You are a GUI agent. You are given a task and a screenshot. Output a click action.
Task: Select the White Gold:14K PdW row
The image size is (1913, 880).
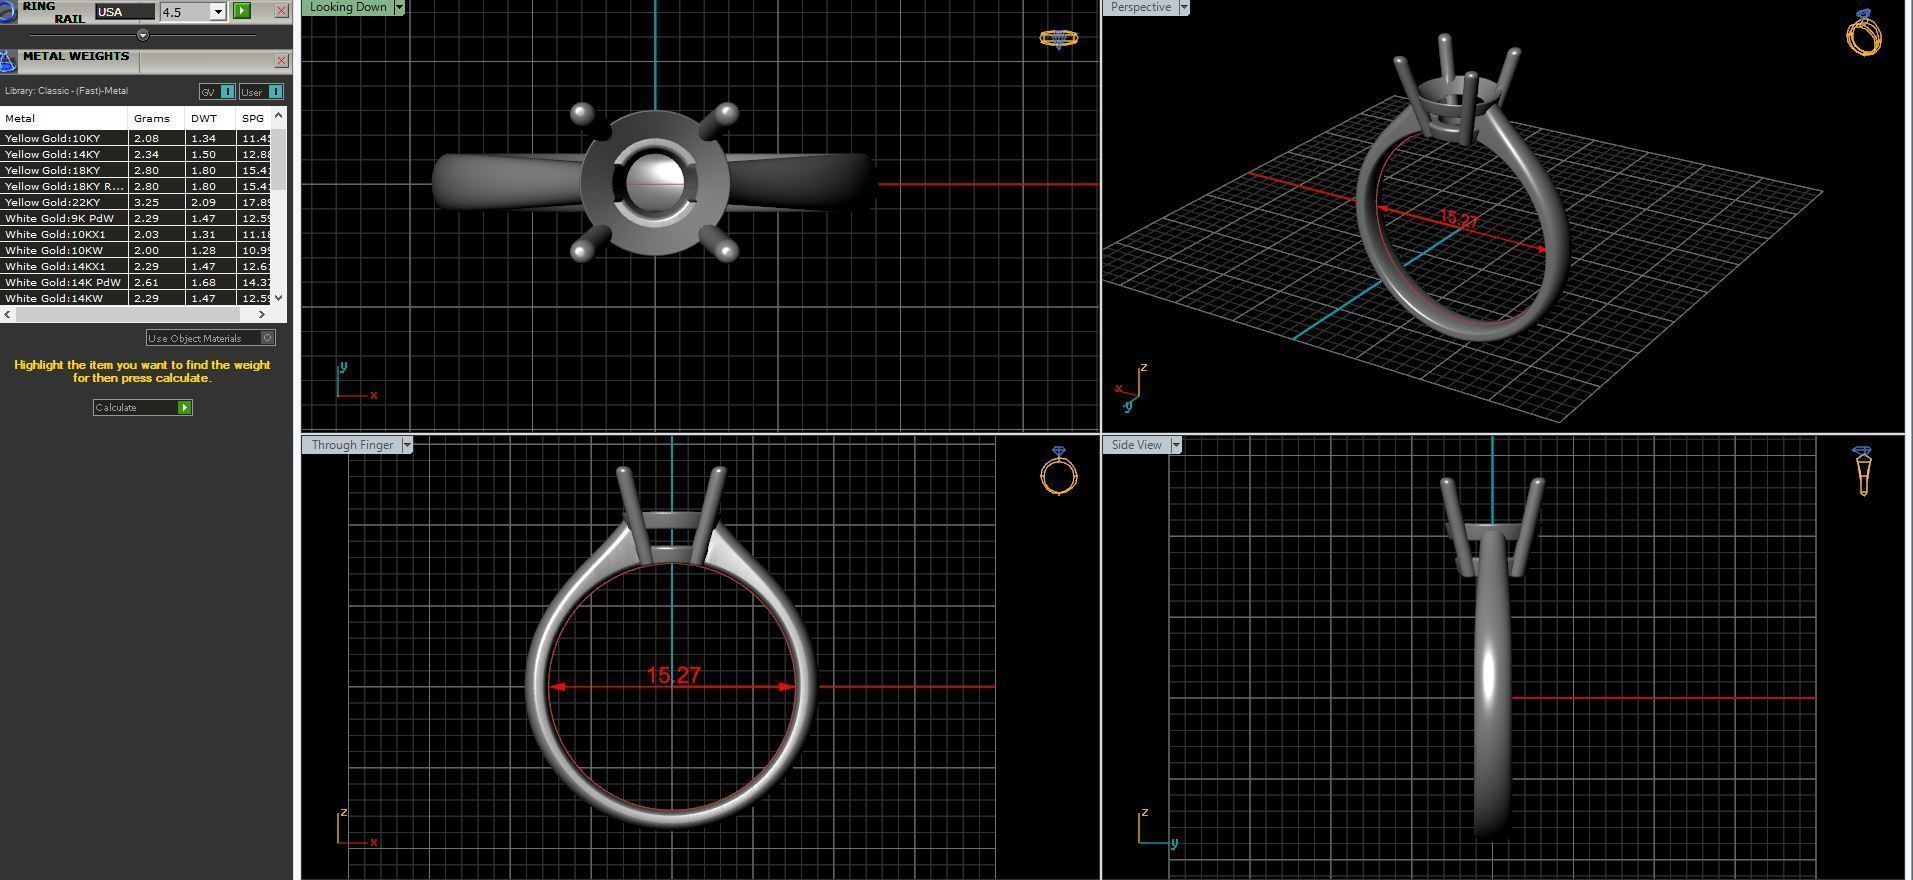click(136, 282)
